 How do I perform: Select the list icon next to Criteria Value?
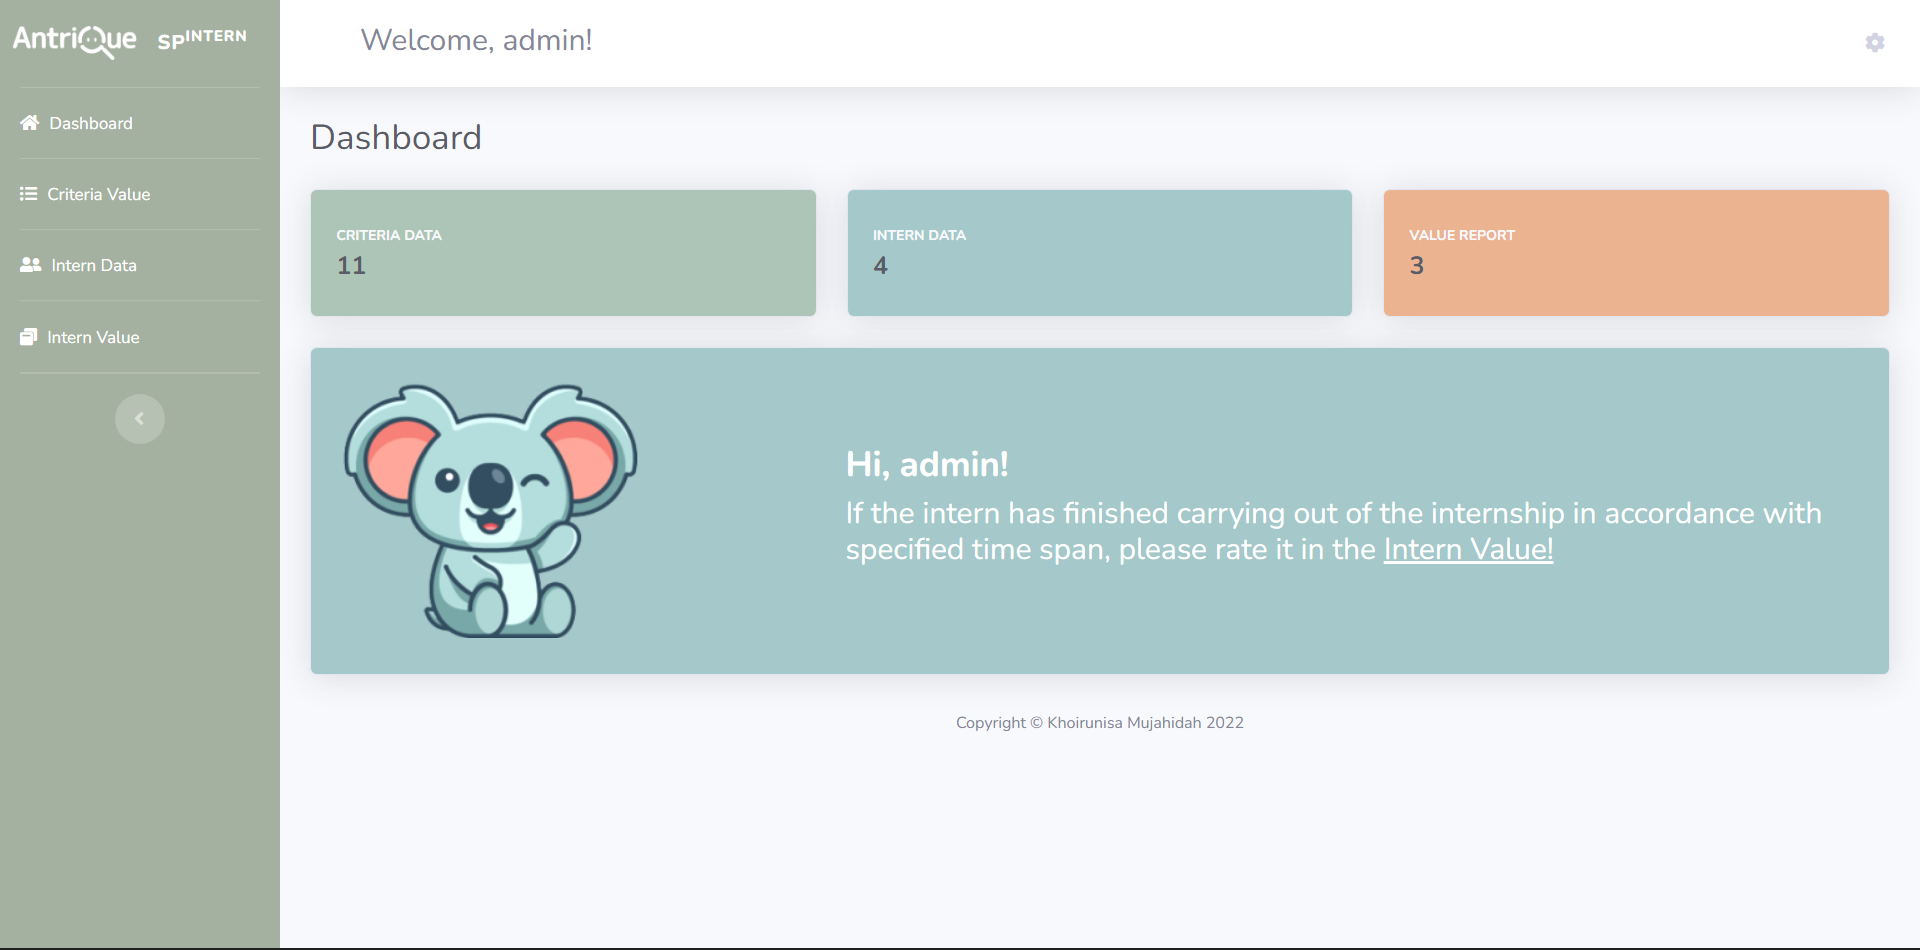pyautogui.click(x=29, y=193)
